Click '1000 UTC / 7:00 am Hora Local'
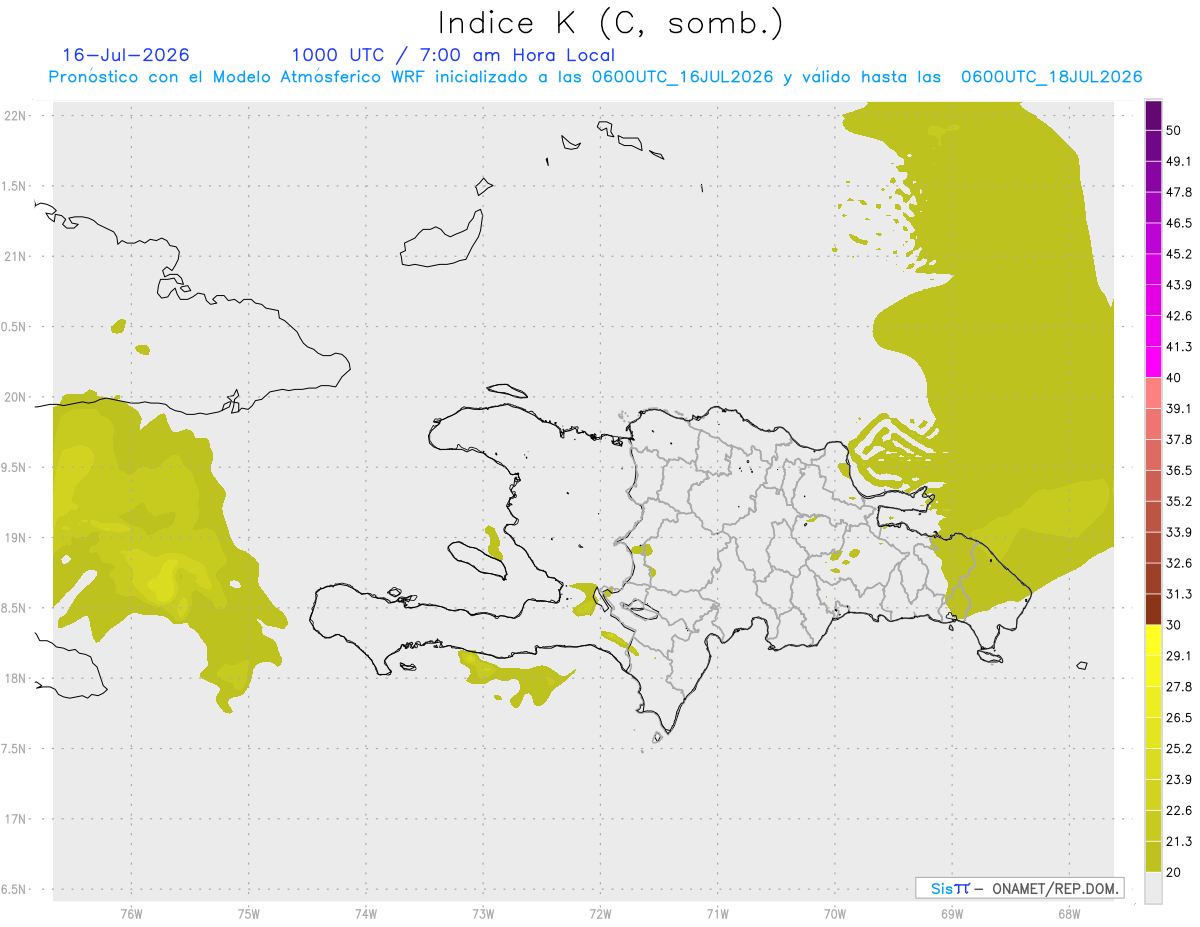The image size is (1200, 927). click(453, 55)
